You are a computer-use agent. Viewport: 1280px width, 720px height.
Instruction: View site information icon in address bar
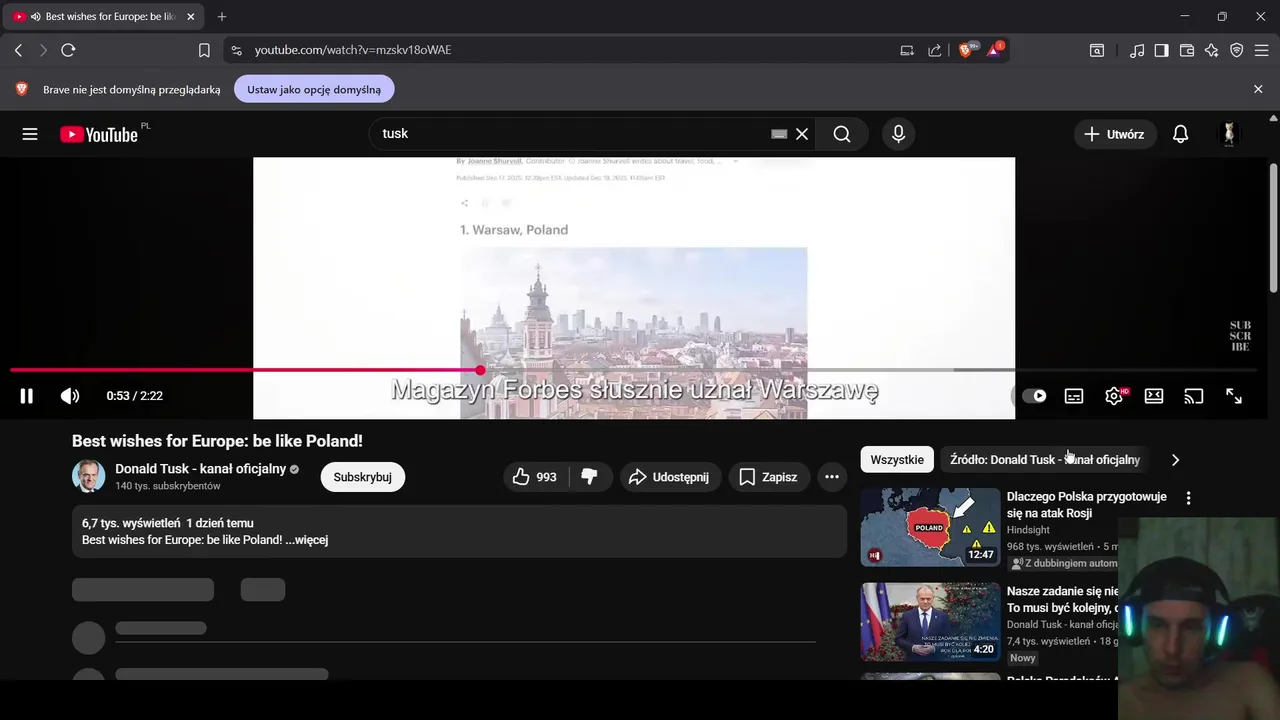click(235, 50)
